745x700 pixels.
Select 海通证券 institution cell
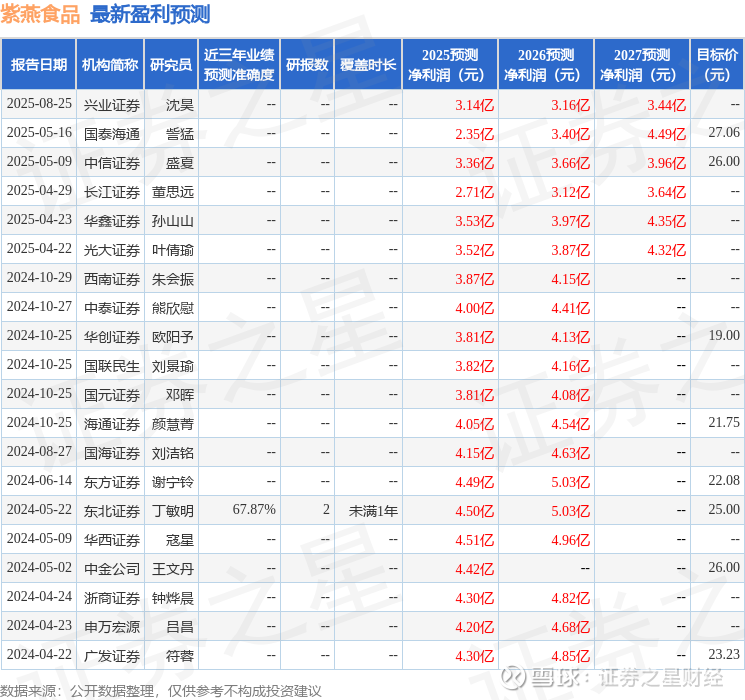pyautogui.click(x=112, y=424)
